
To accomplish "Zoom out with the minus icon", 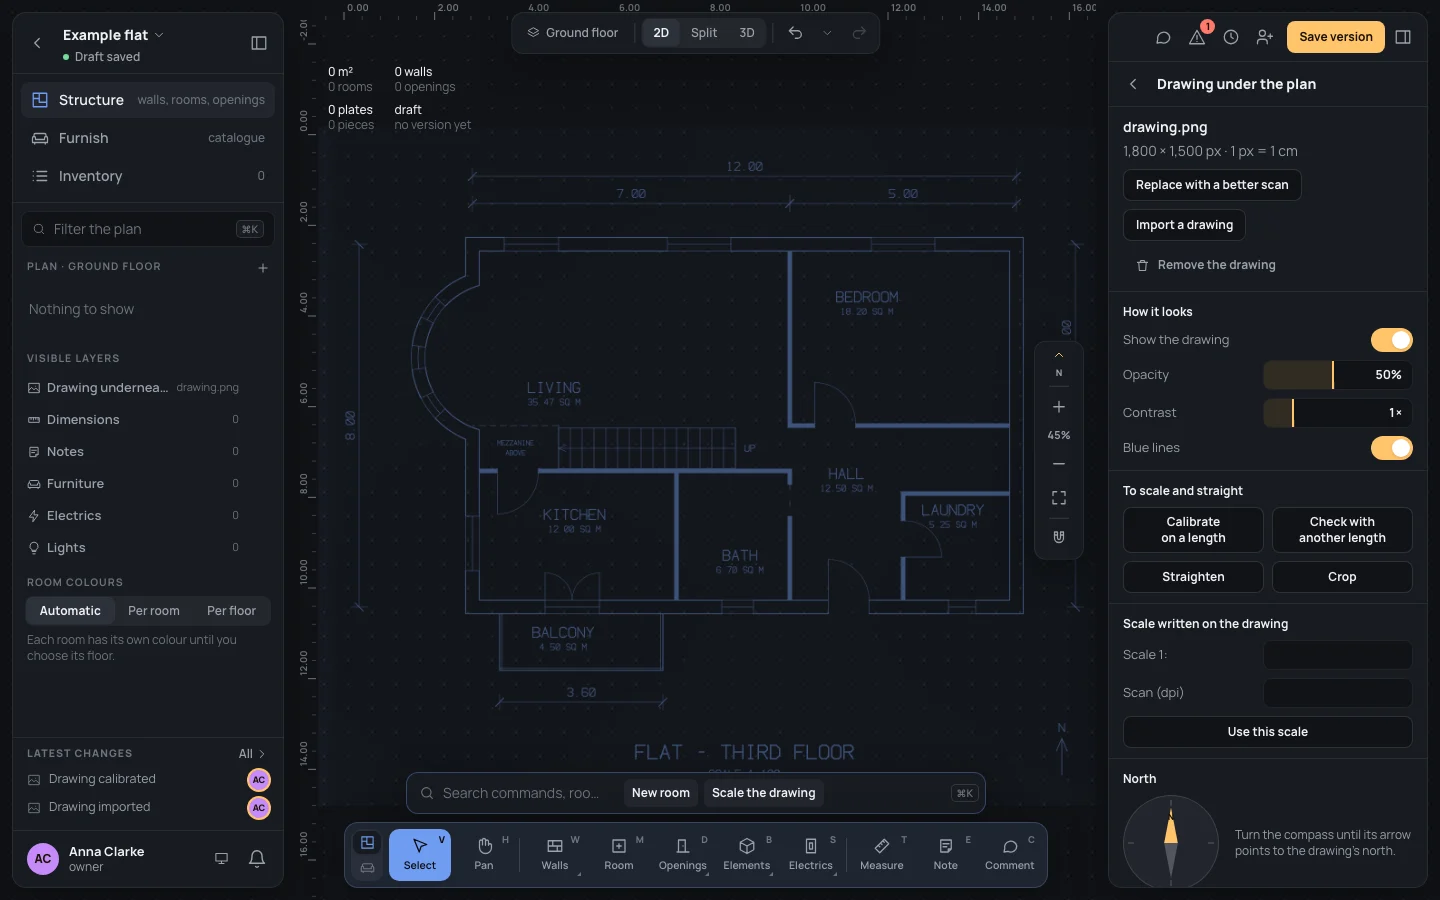I will tap(1059, 464).
